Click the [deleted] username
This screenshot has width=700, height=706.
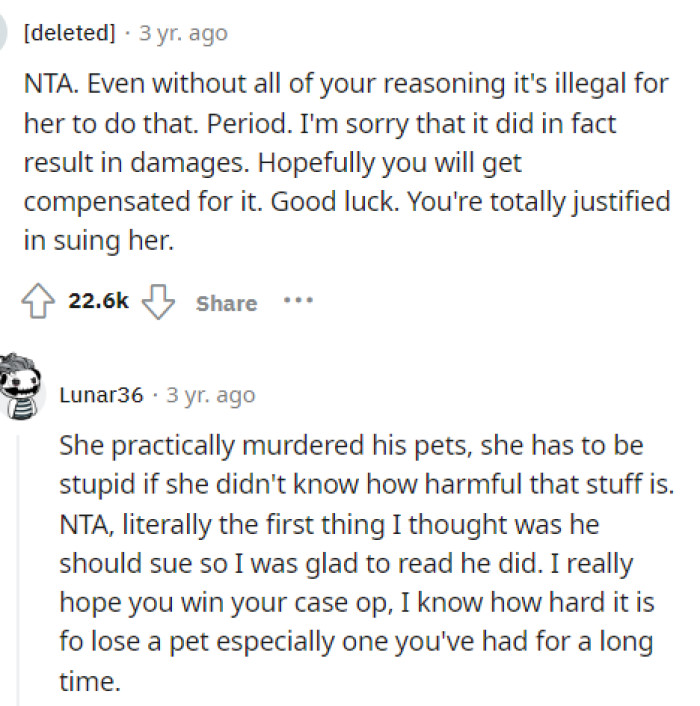(x=68, y=33)
